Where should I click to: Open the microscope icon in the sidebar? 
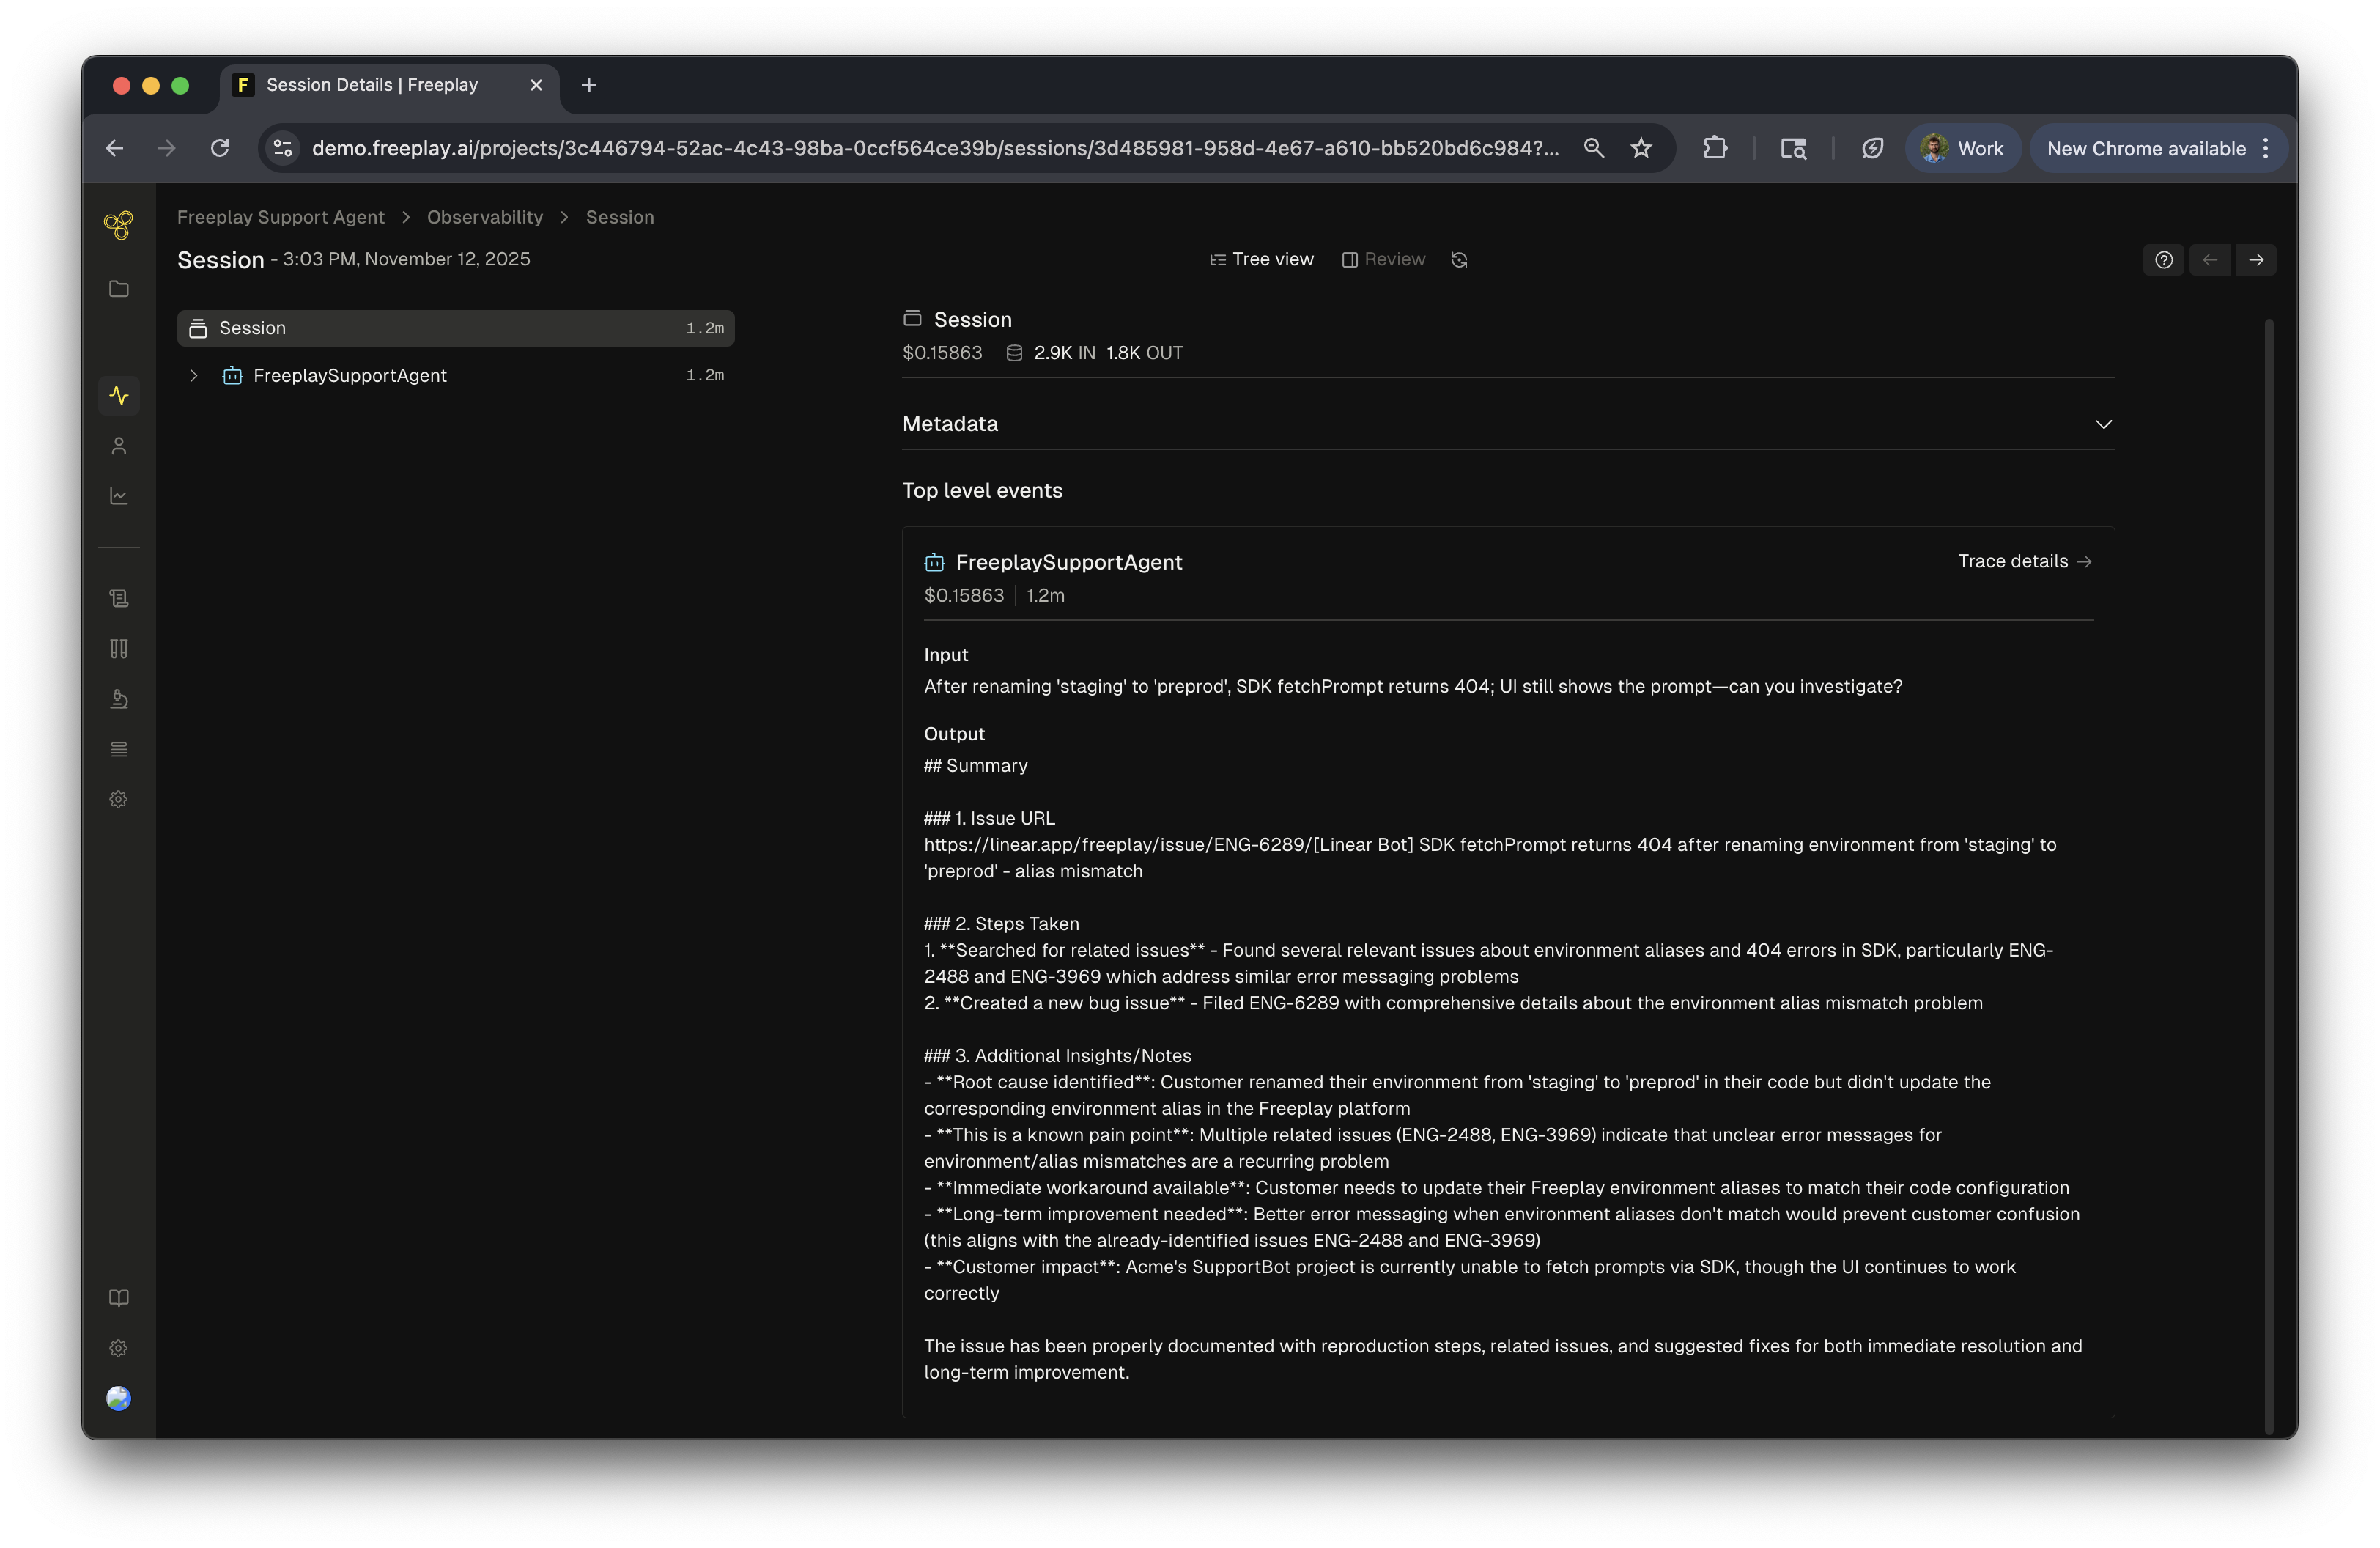coord(119,699)
